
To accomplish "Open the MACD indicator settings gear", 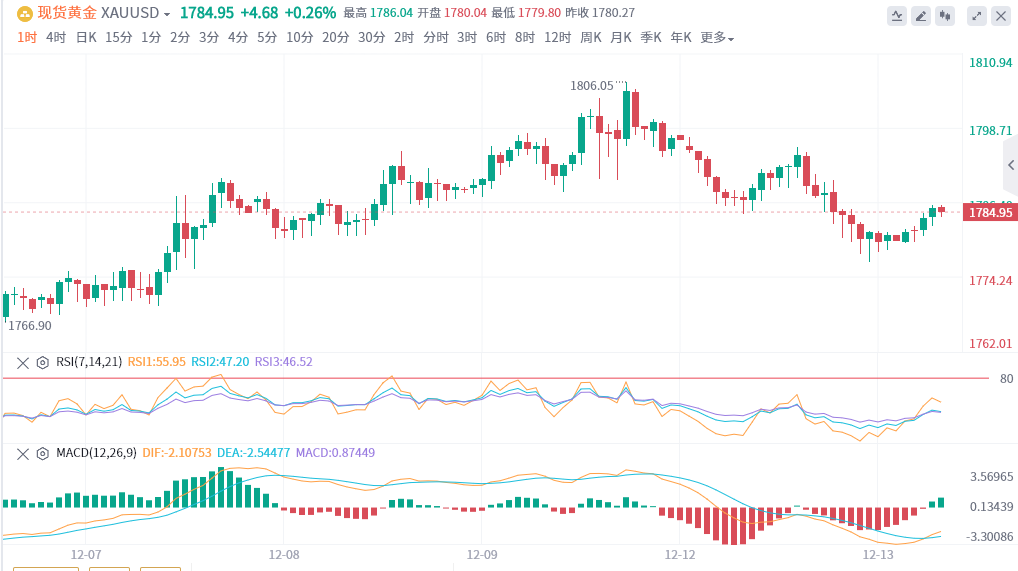I will point(42,453).
